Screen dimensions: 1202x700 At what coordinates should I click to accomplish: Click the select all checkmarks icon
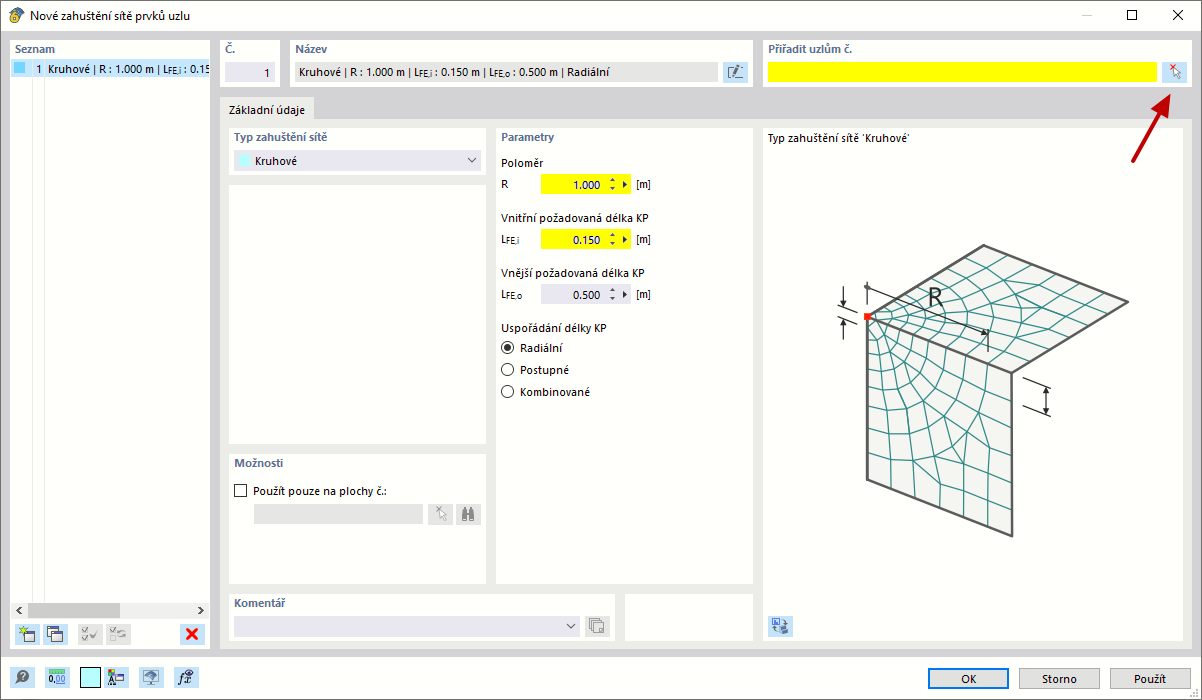[x=90, y=633]
